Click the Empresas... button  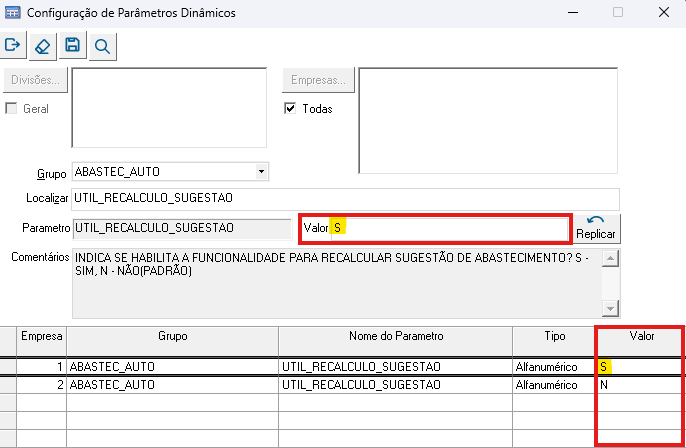pyautogui.click(x=318, y=80)
